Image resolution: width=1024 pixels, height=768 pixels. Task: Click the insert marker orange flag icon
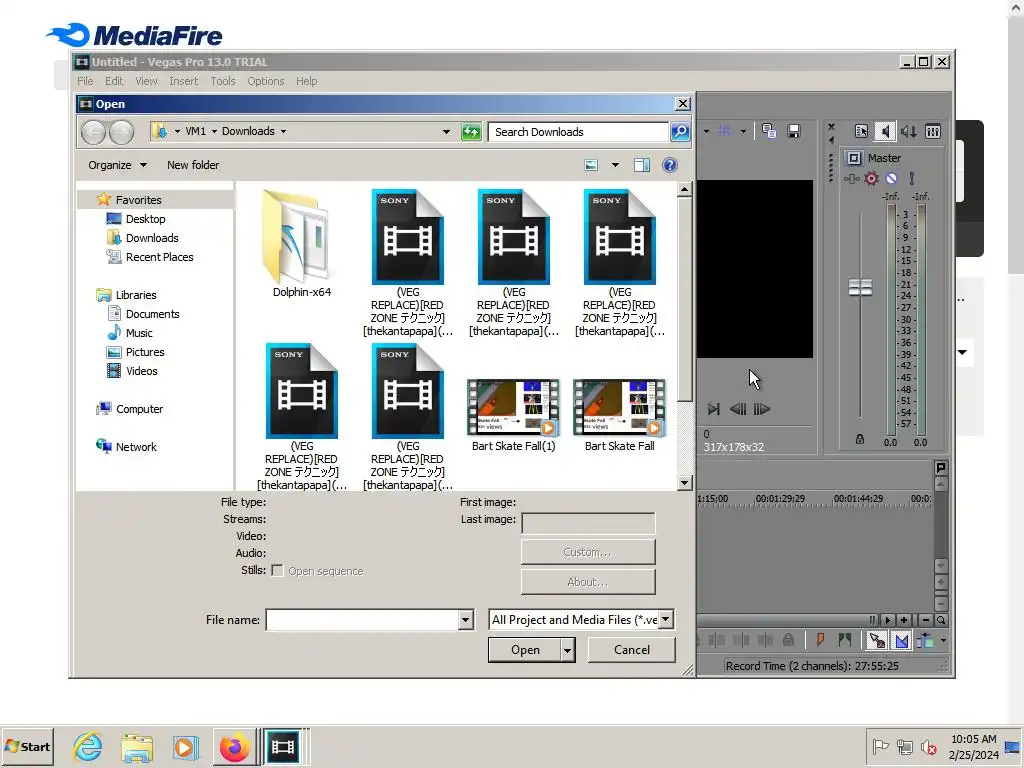click(820, 640)
